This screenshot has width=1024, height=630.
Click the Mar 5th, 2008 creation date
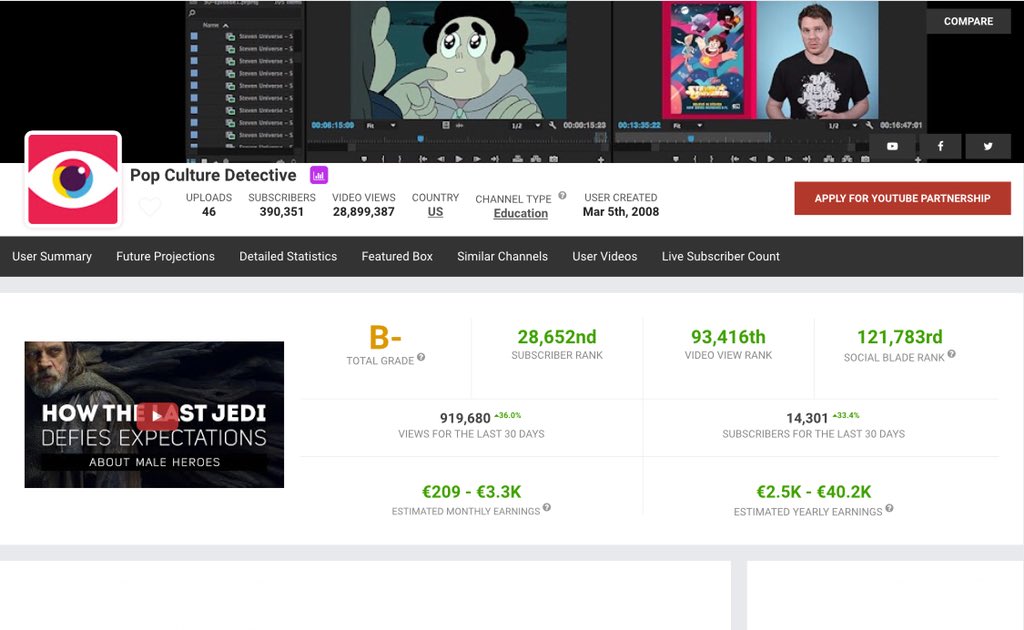pos(620,212)
